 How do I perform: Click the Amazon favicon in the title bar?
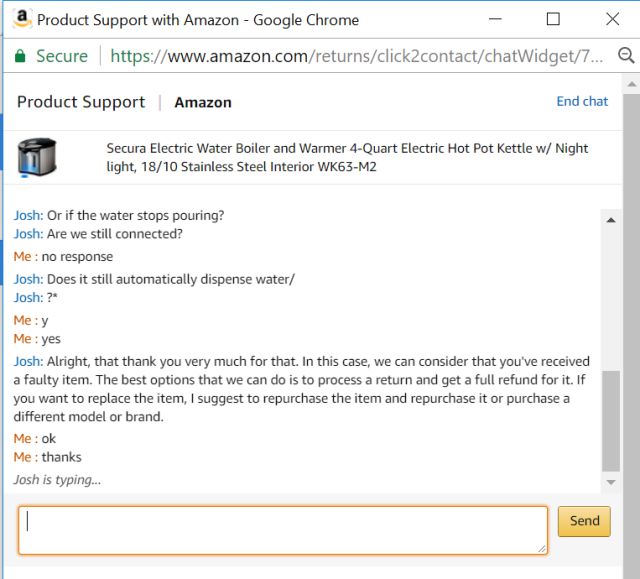[22, 19]
